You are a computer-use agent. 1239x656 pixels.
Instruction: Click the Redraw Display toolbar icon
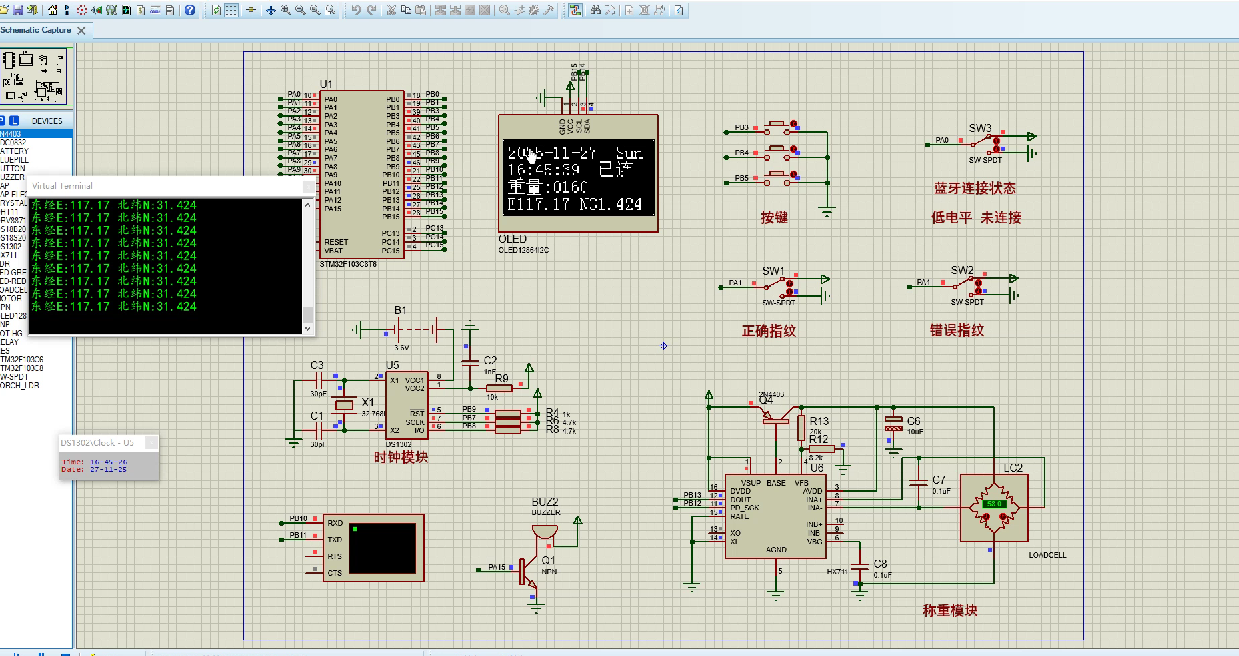(x=215, y=8)
